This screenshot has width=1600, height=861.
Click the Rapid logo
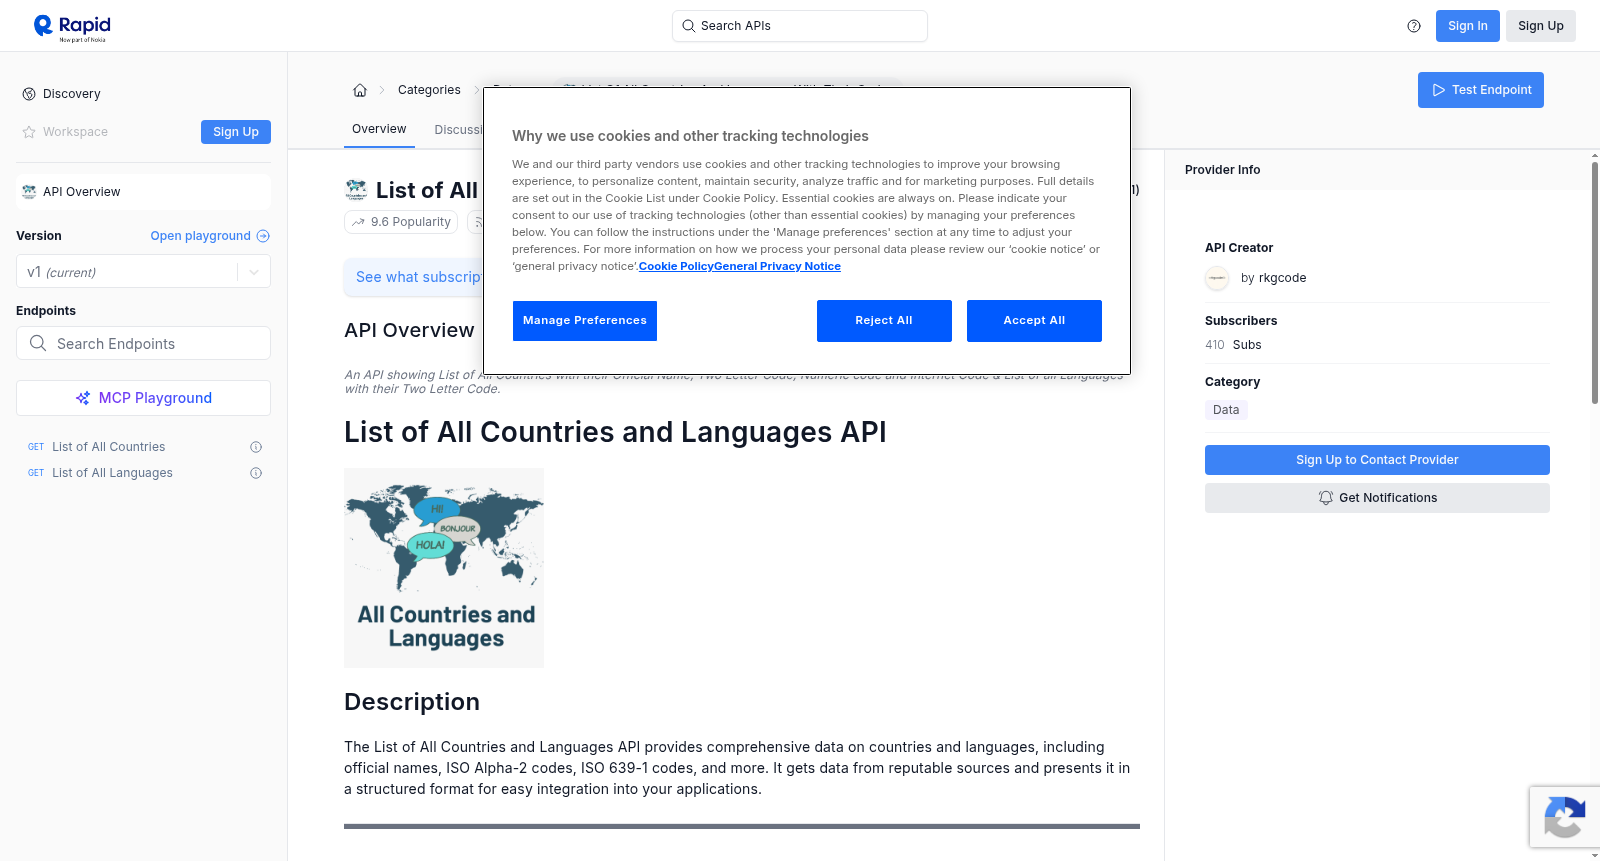[72, 27]
